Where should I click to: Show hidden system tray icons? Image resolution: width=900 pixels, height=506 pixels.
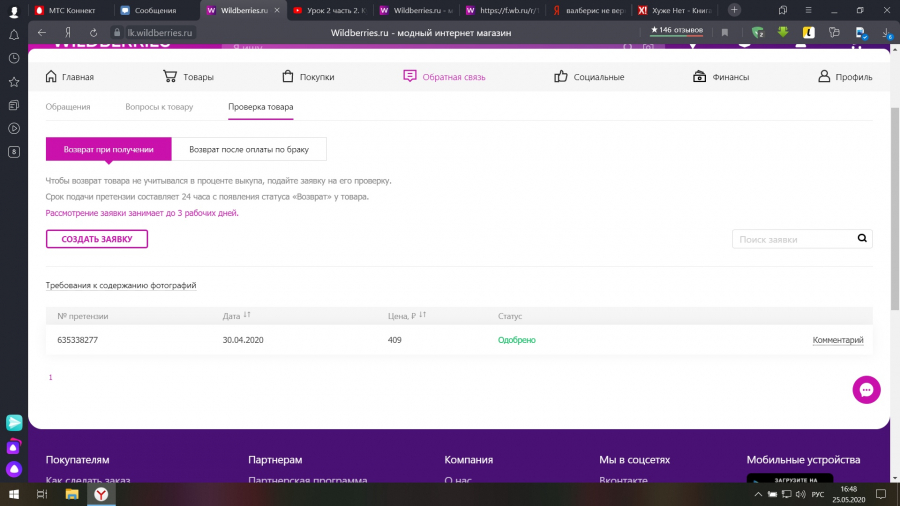coord(758,494)
